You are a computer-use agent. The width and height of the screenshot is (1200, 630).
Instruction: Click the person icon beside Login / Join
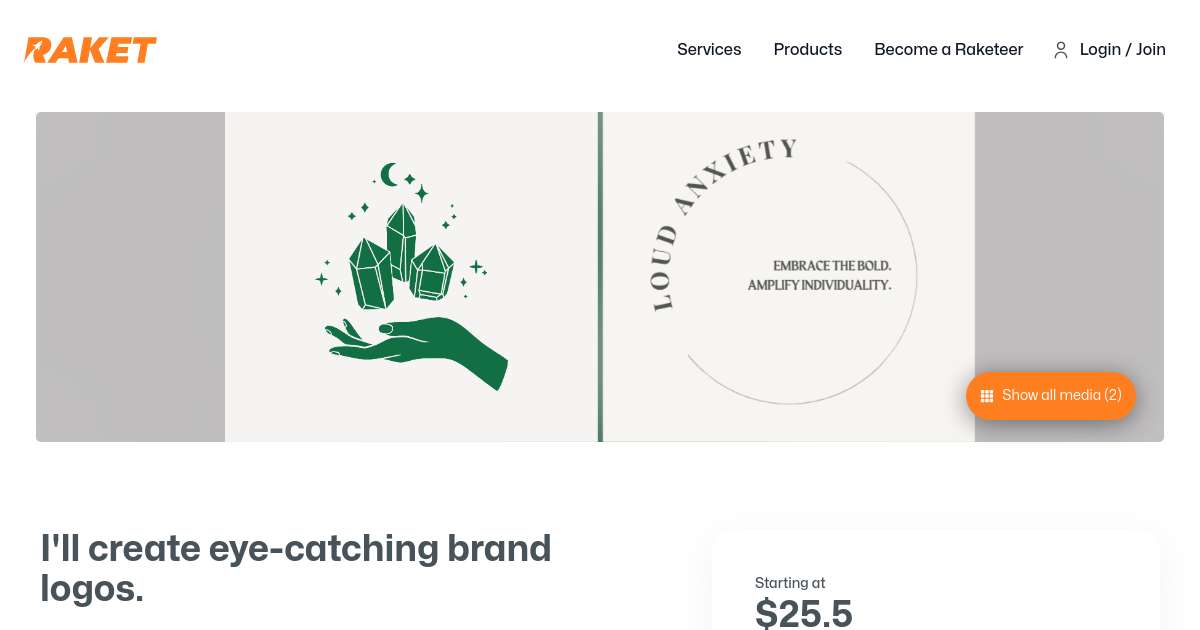coord(1061,50)
